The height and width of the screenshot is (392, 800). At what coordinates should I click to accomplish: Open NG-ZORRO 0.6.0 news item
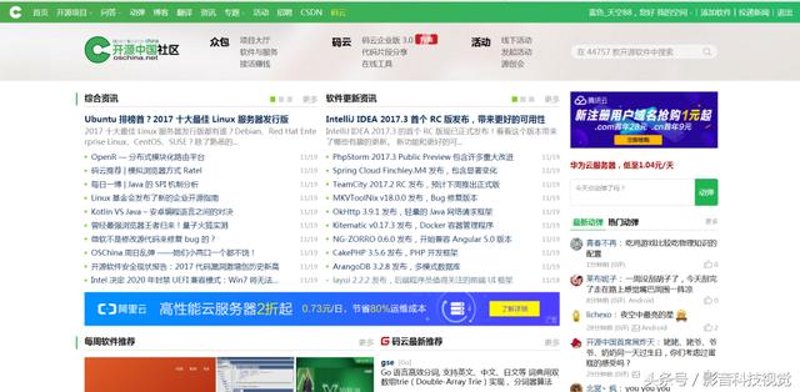tap(422, 239)
